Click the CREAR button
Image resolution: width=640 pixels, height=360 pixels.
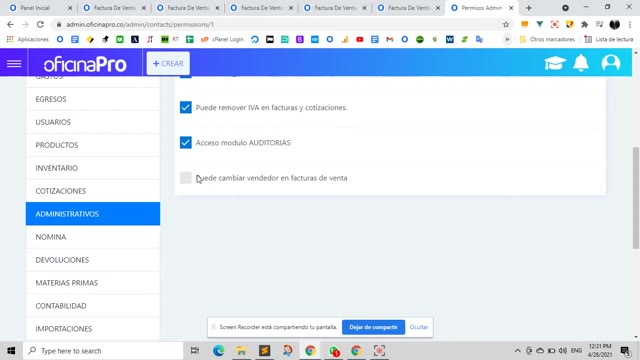168,63
